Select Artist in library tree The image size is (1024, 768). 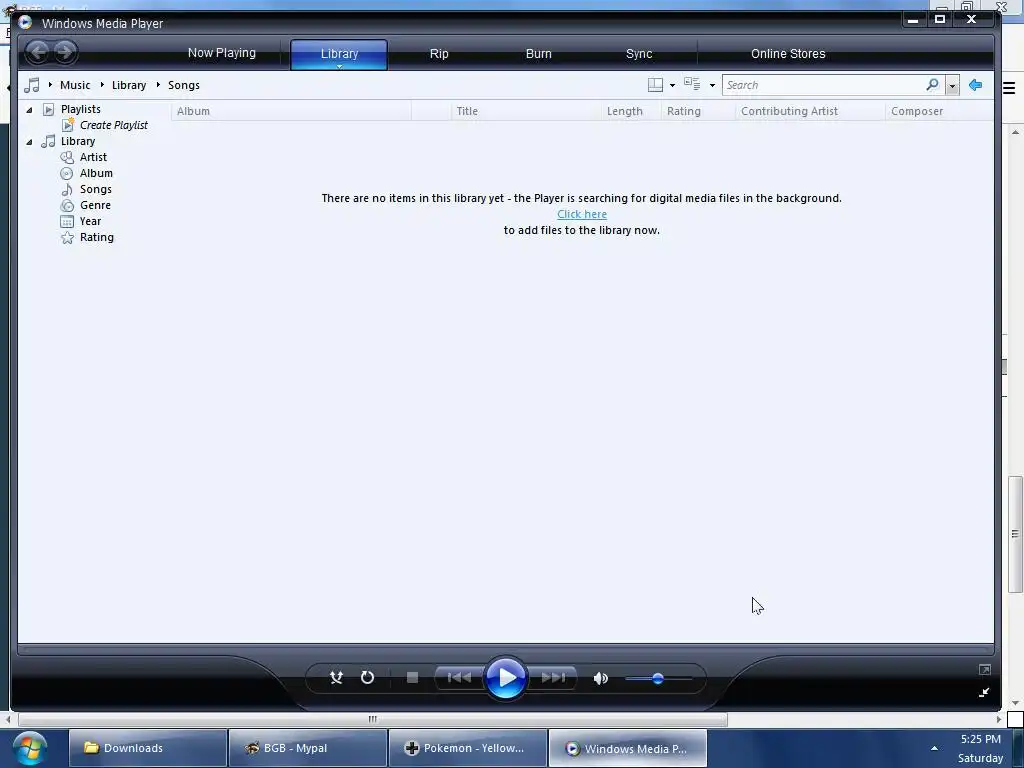(x=93, y=157)
